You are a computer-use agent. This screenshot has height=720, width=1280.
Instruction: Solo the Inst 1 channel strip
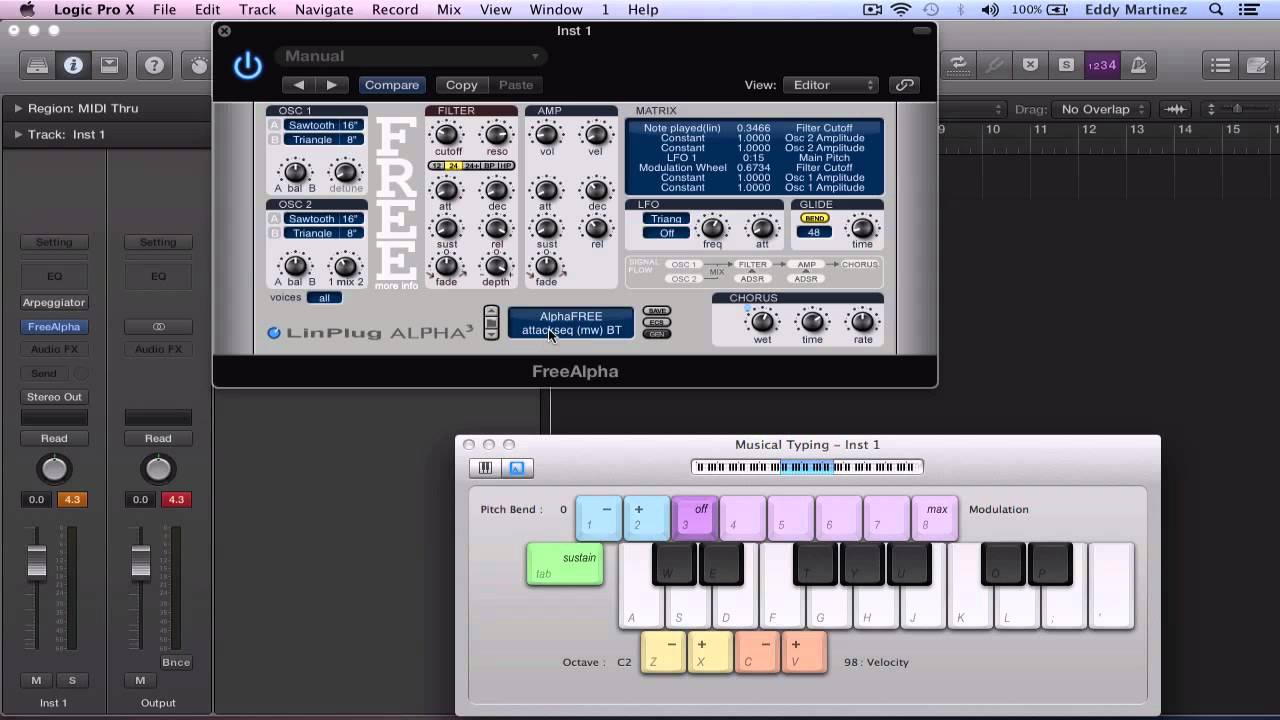pyautogui.click(x=72, y=681)
